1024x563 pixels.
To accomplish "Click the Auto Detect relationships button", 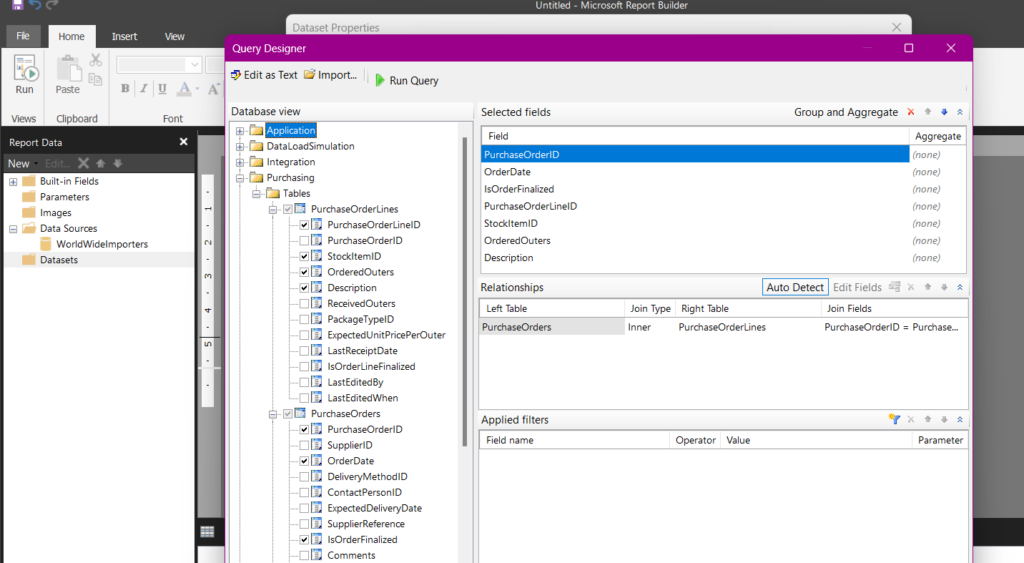I will pos(795,287).
